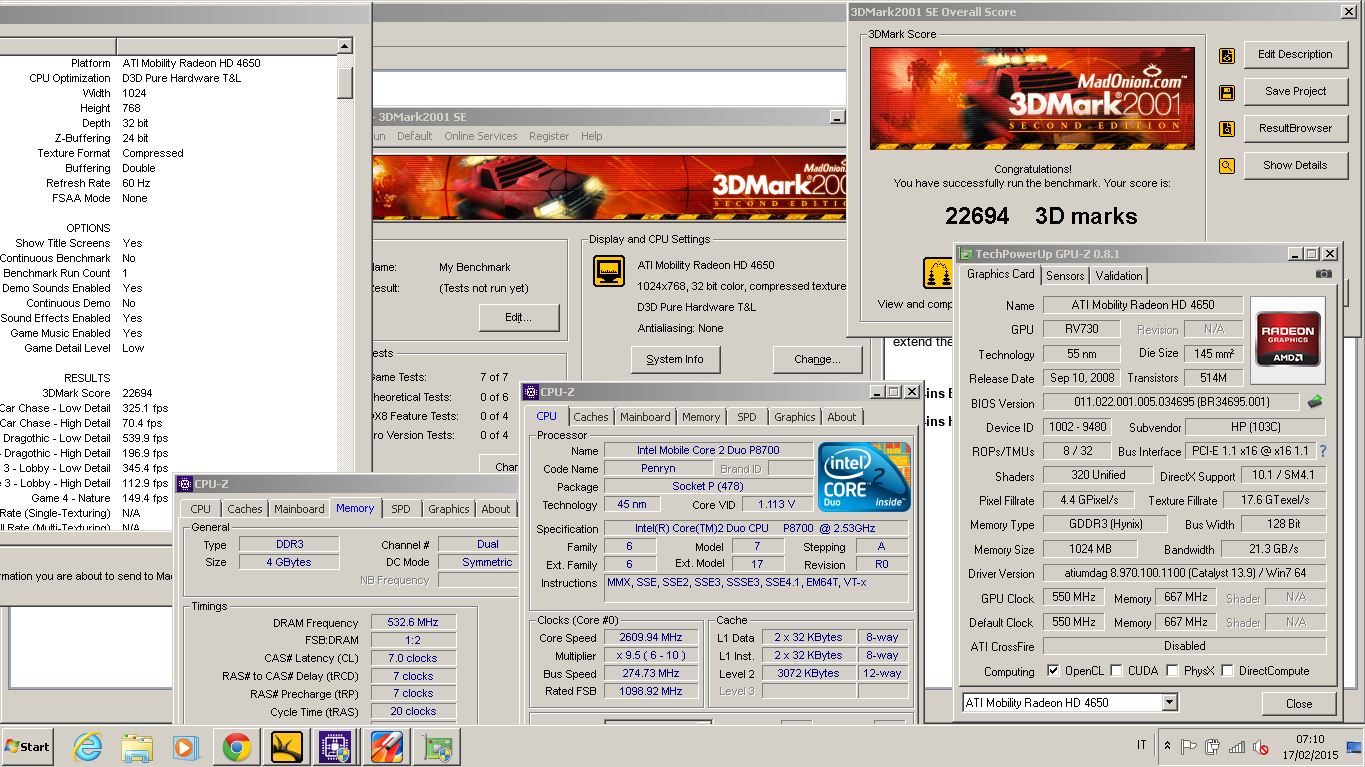Click the Edit... button in 3DMark2001
The height and width of the screenshot is (767, 1365).
(x=518, y=318)
